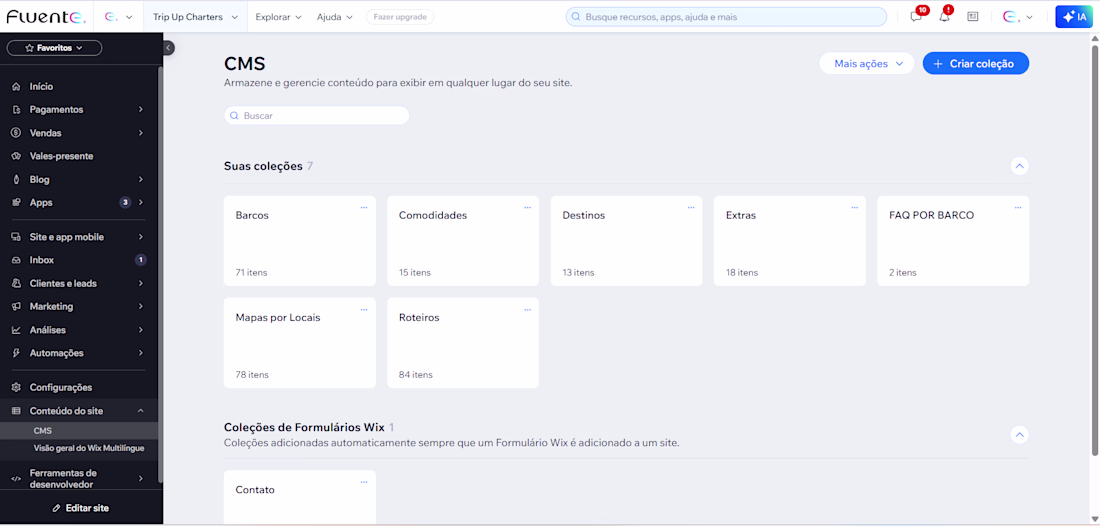Open the Contato form collection
Image resolution: width=1100 pixels, height=526 pixels.
tap(300, 497)
